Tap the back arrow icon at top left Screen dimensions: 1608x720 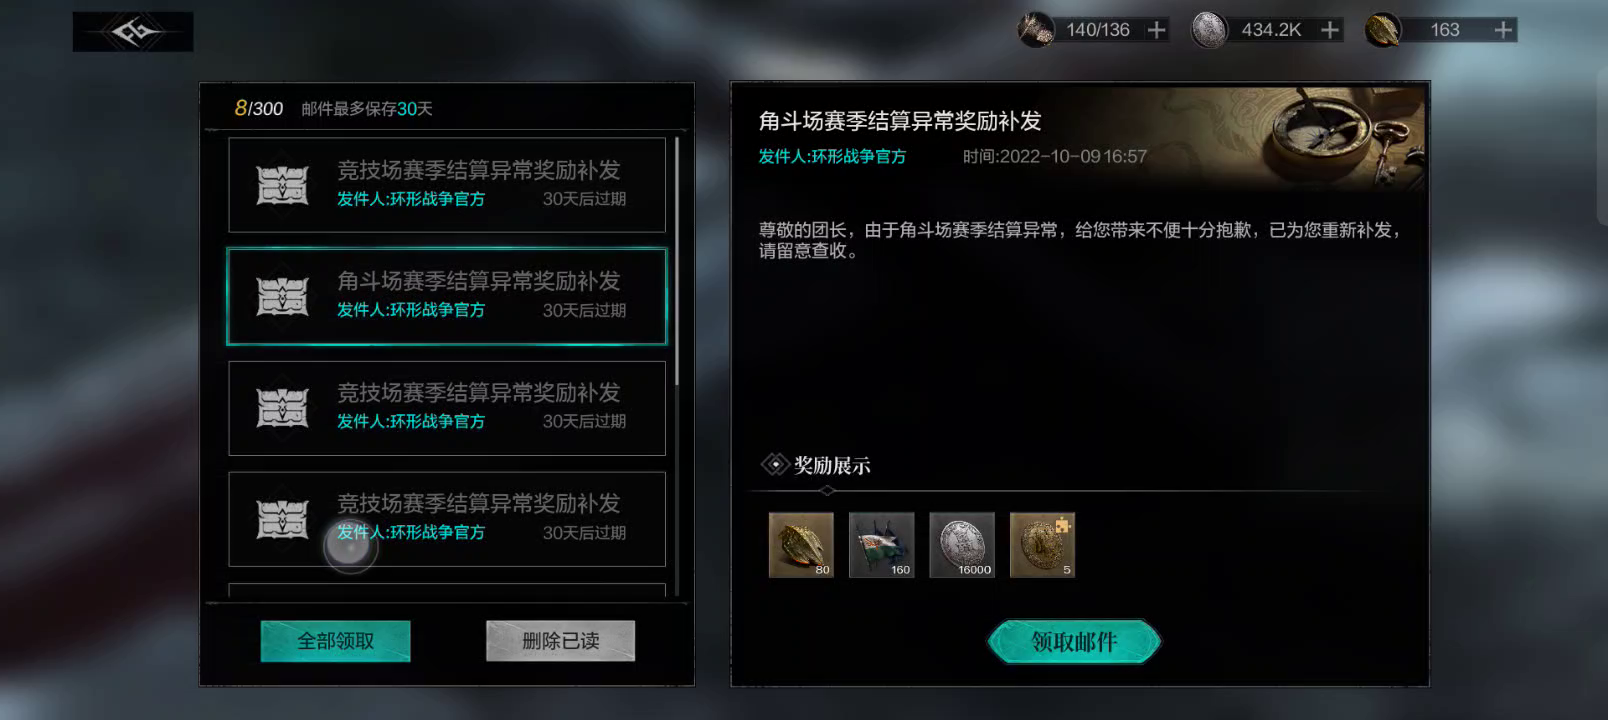(133, 32)
